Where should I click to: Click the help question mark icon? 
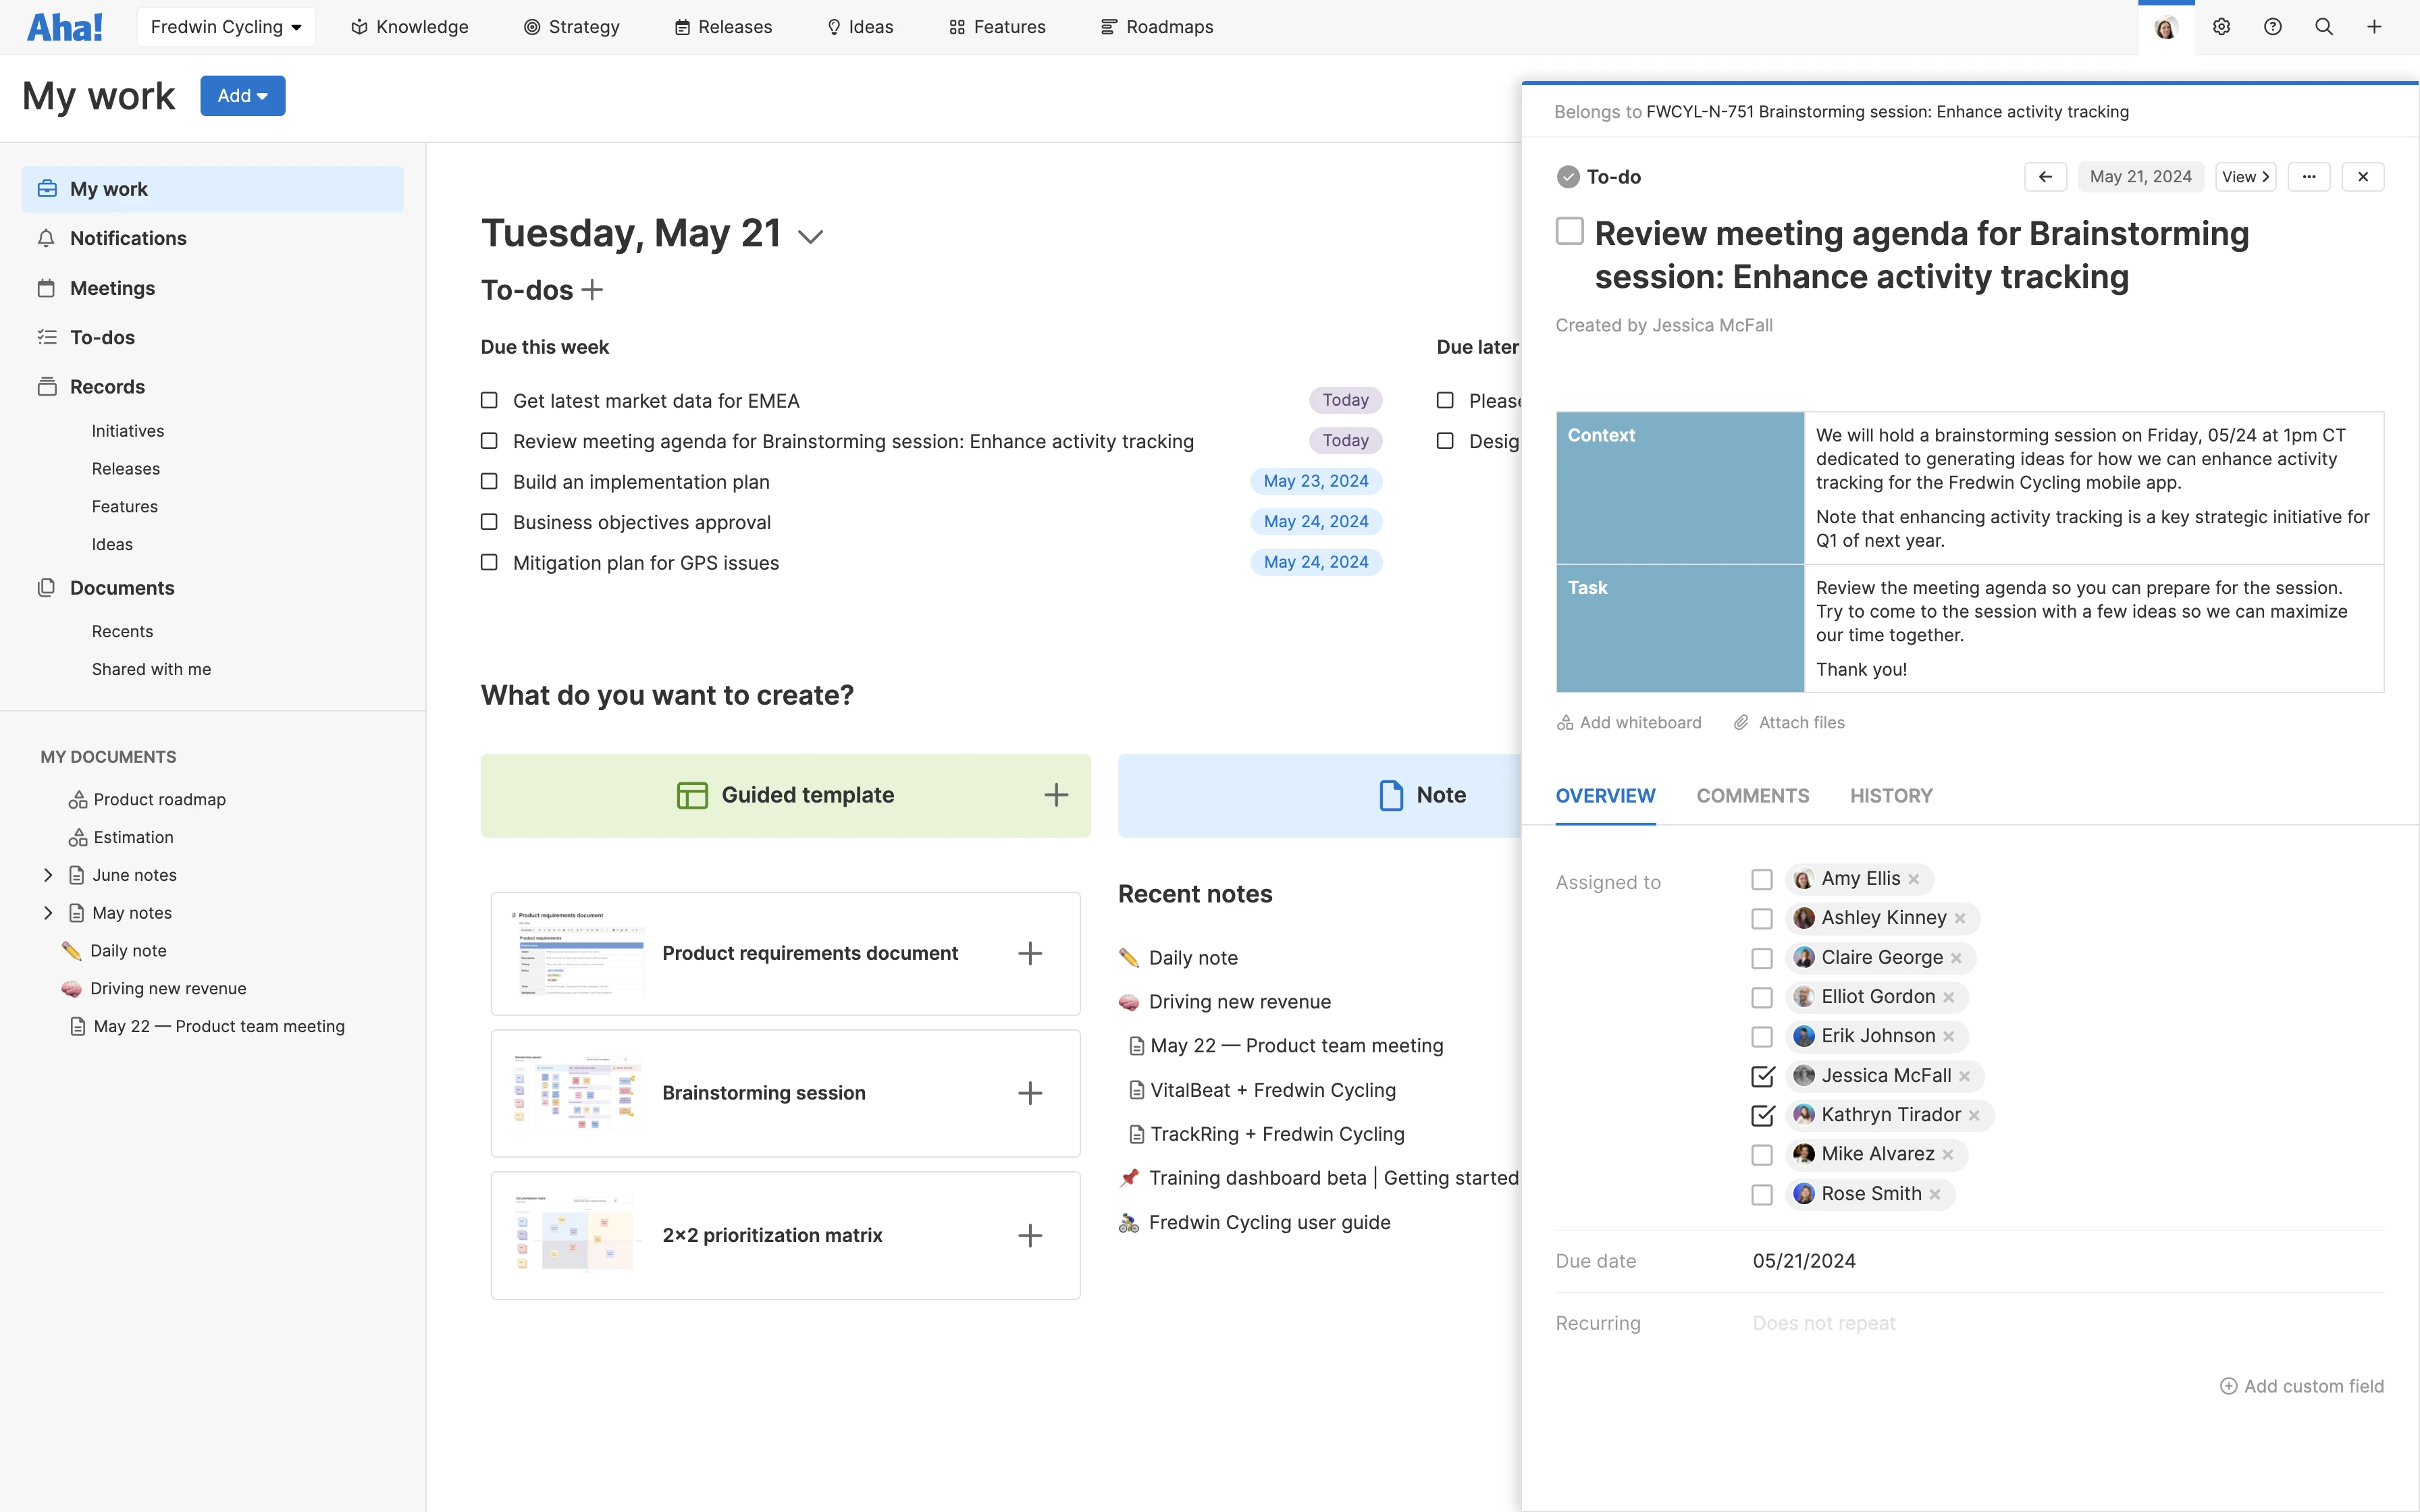click(x=2272, y=27)
